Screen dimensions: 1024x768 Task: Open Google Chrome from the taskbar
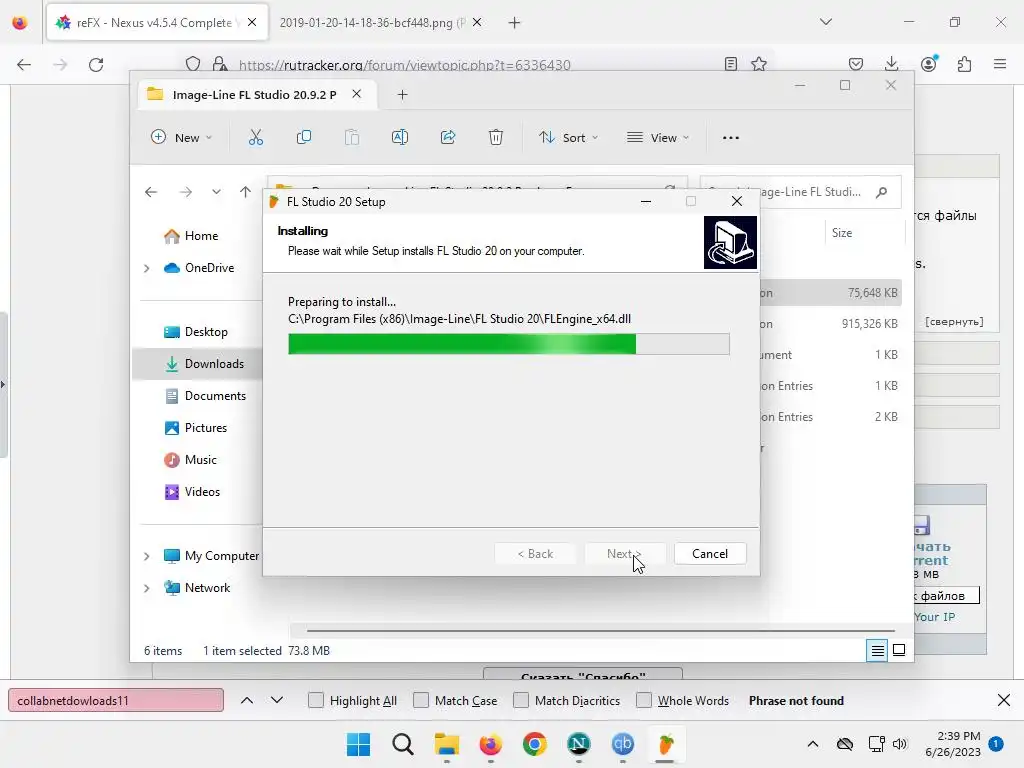point(535,744)
